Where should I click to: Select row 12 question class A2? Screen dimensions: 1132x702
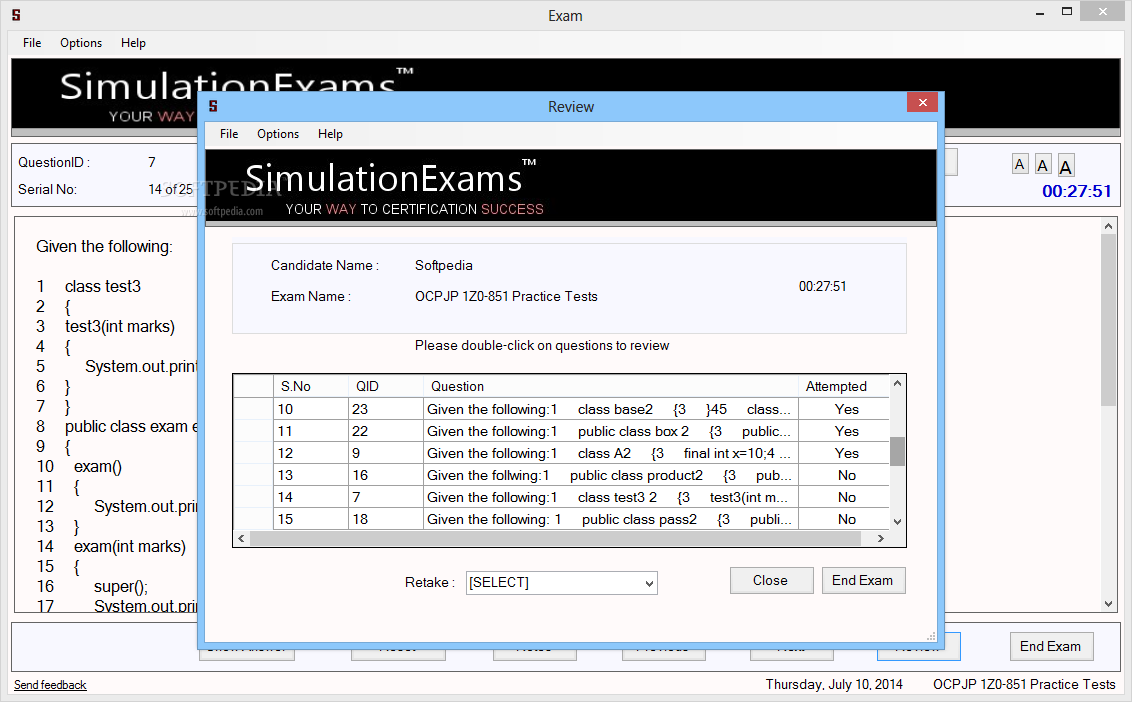pos(561,454)
